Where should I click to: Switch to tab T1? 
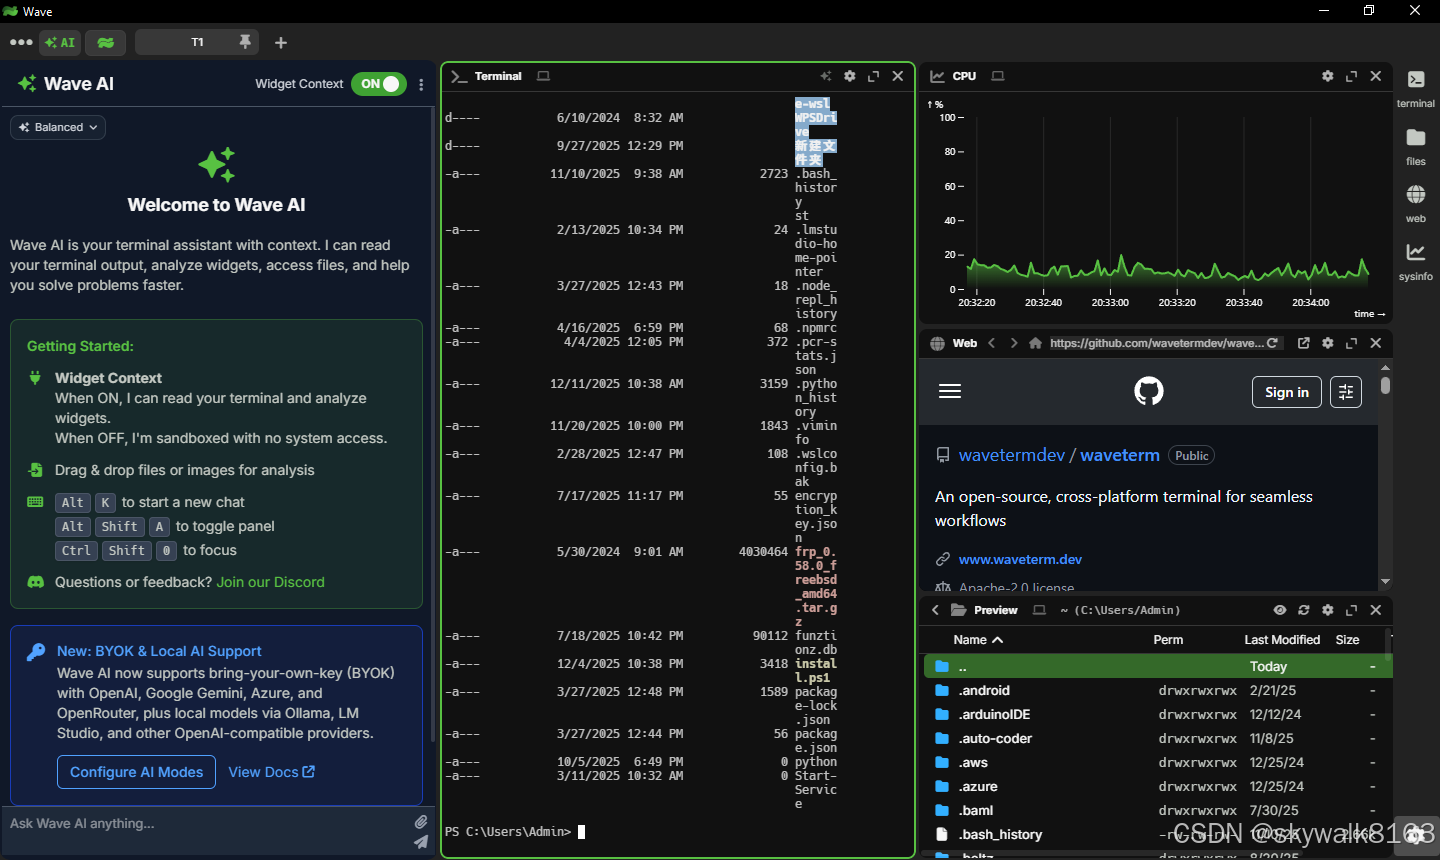pos(197,42)
